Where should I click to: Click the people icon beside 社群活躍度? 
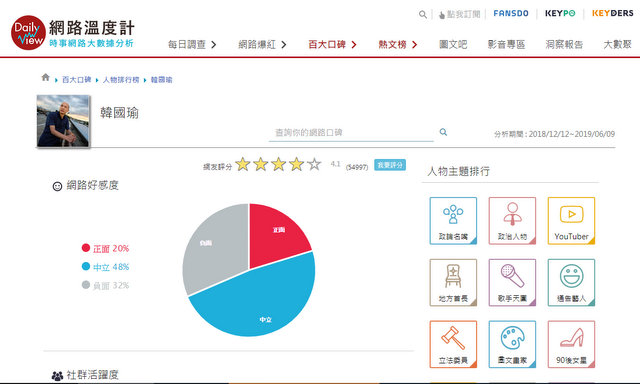tap(57, 375)
